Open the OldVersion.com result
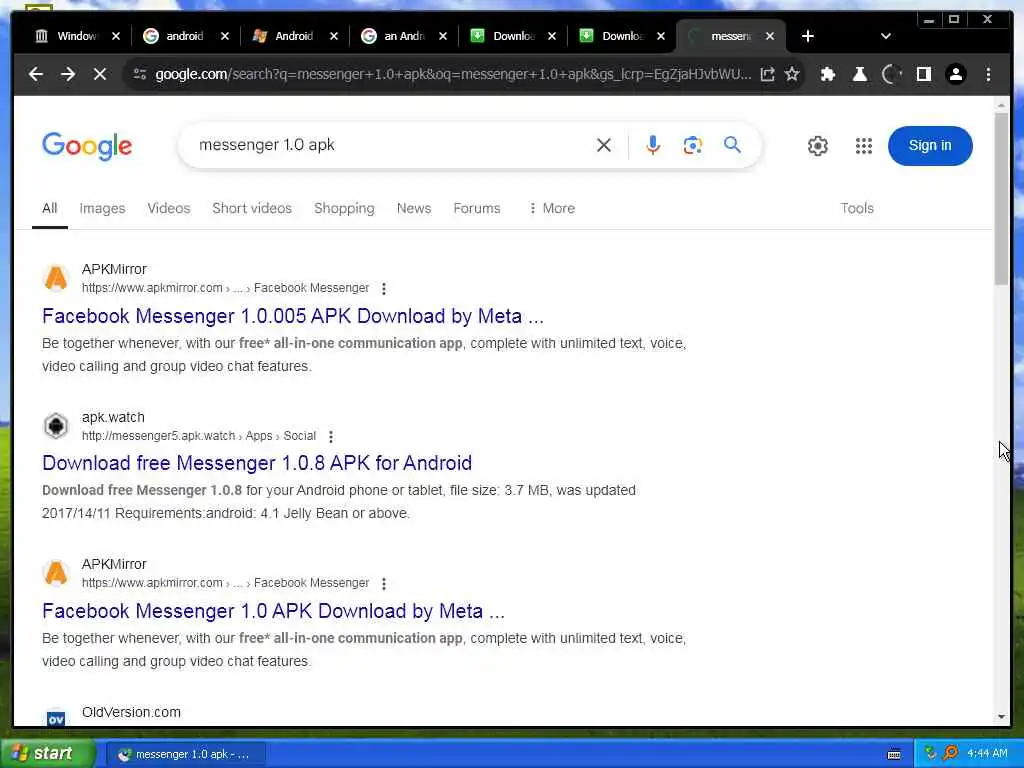 [x=131, y=712]
